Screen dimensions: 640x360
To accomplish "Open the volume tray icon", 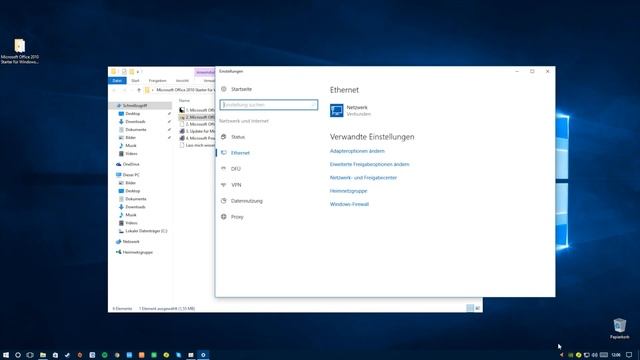I will (x=595, y=355).
